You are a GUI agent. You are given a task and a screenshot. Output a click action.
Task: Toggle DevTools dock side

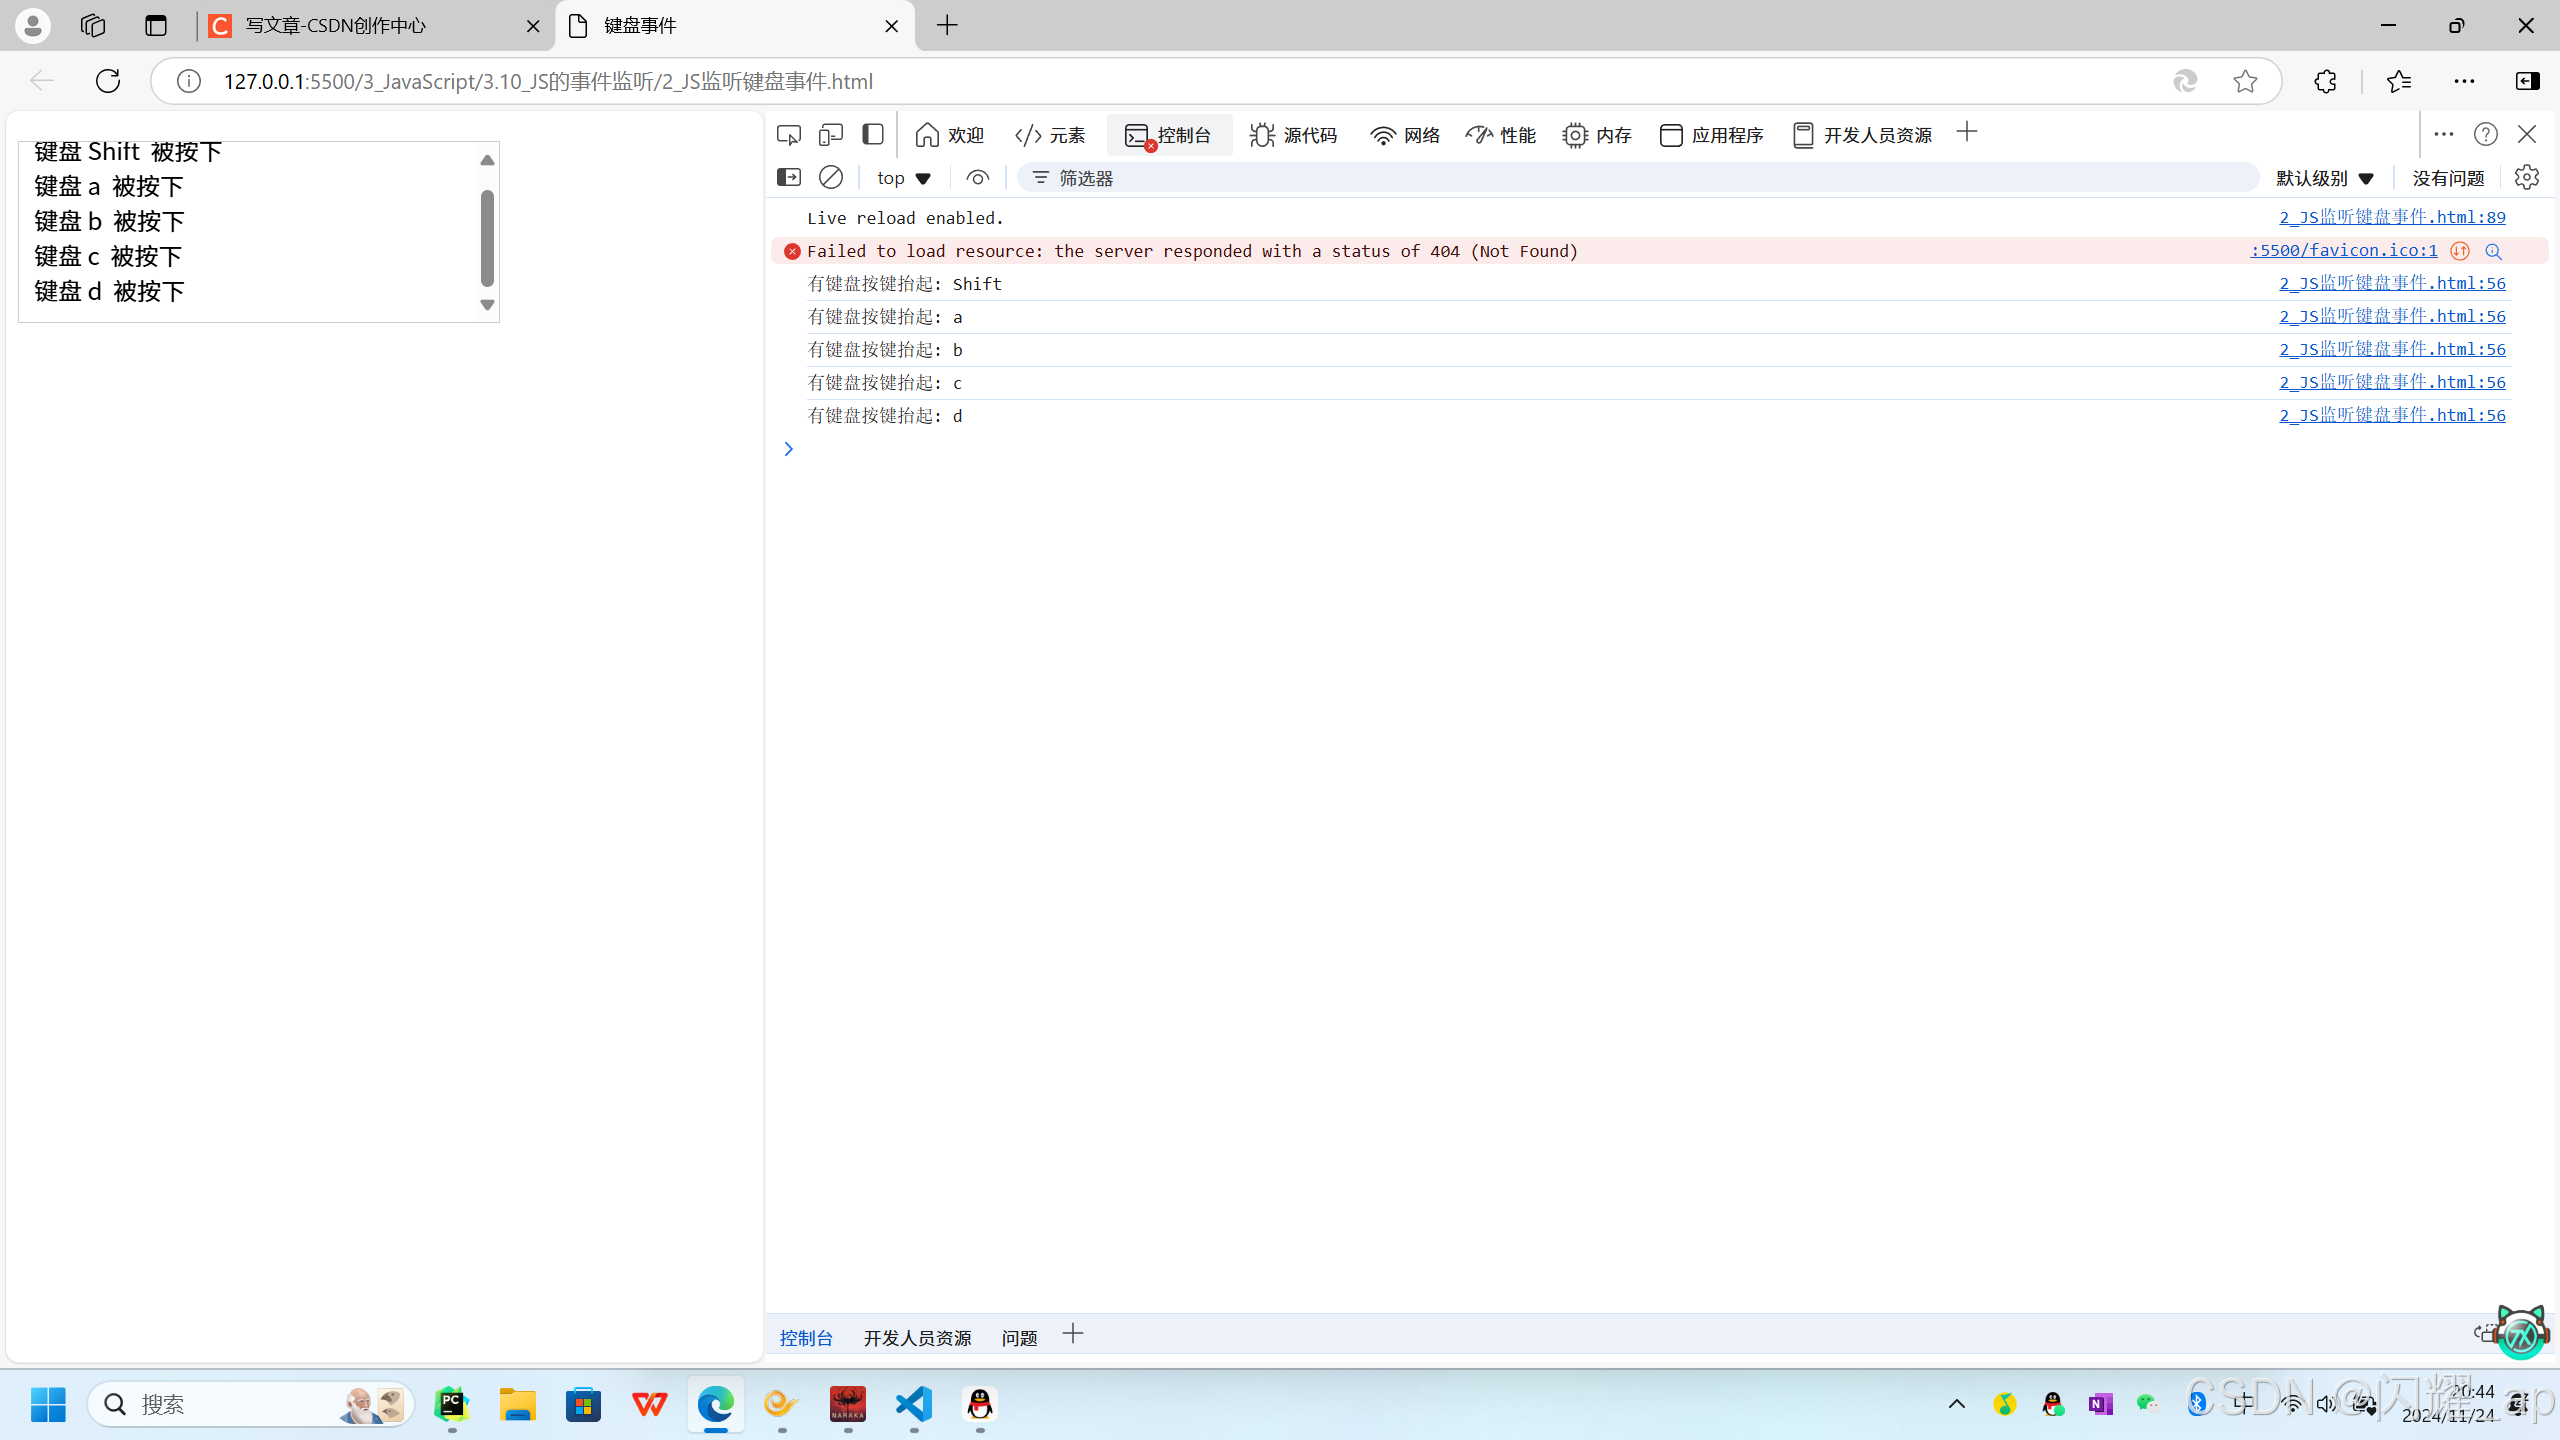872,134
